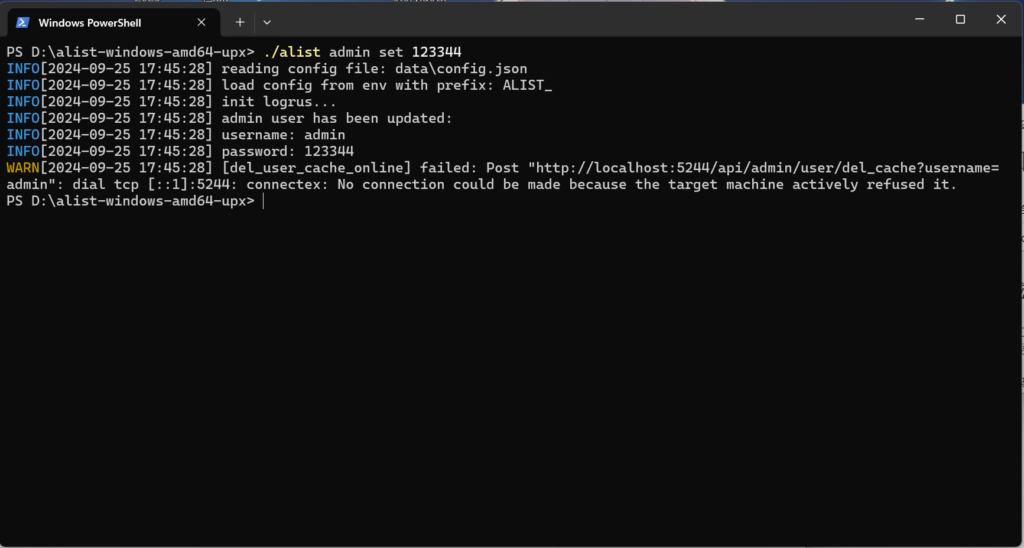
Task: Click the empty title bar area
Action: [588, 21]
